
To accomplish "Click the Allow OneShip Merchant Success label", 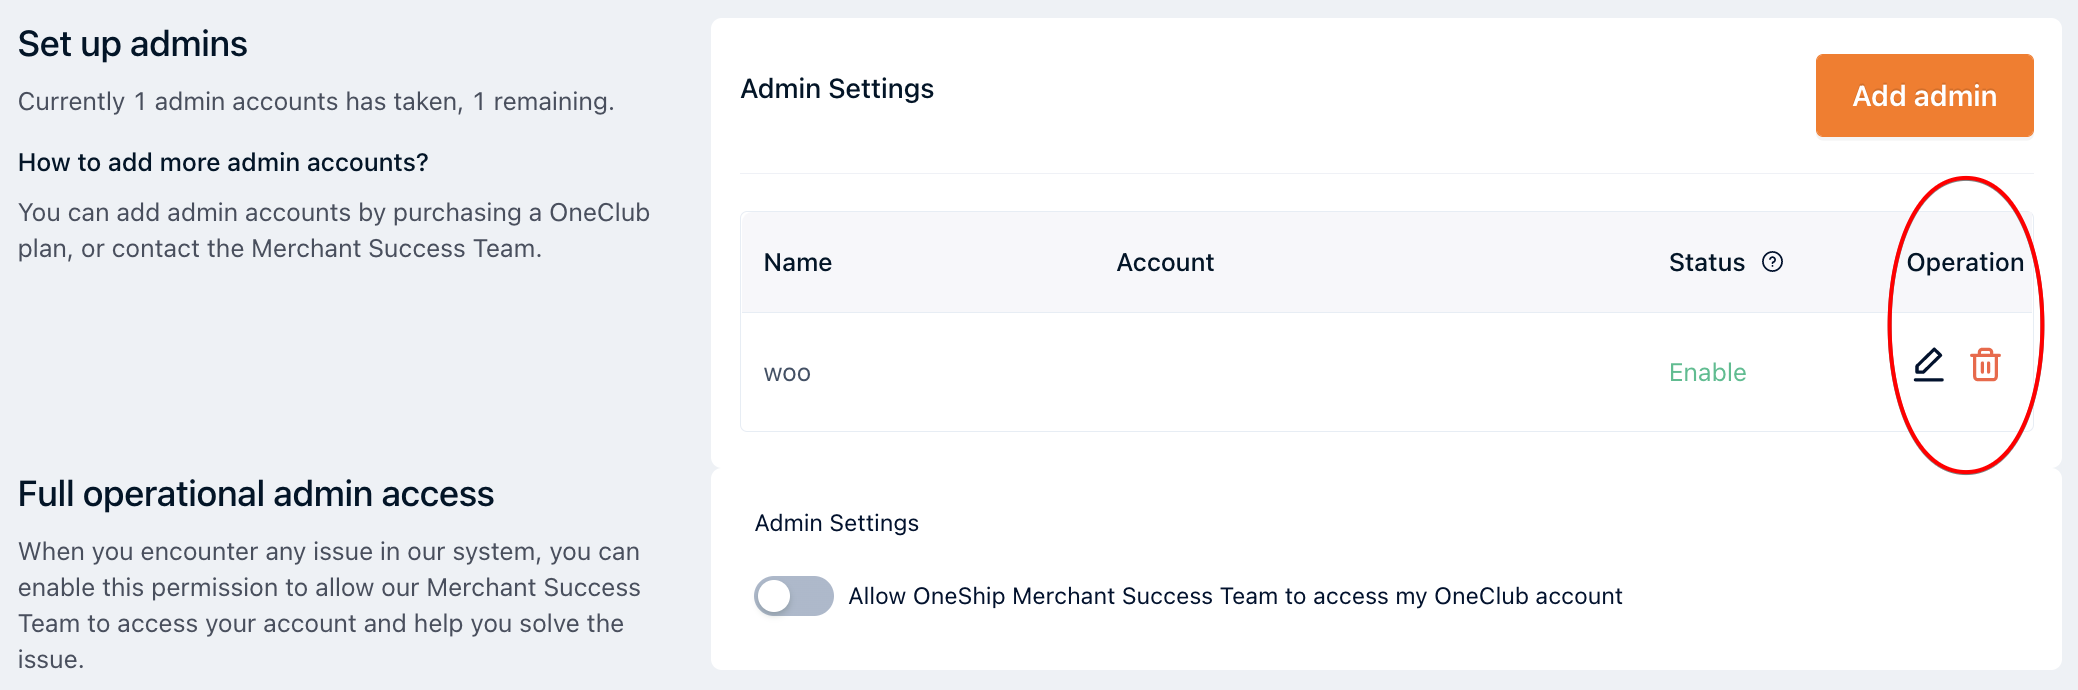I will click(x=1235, y=596).
